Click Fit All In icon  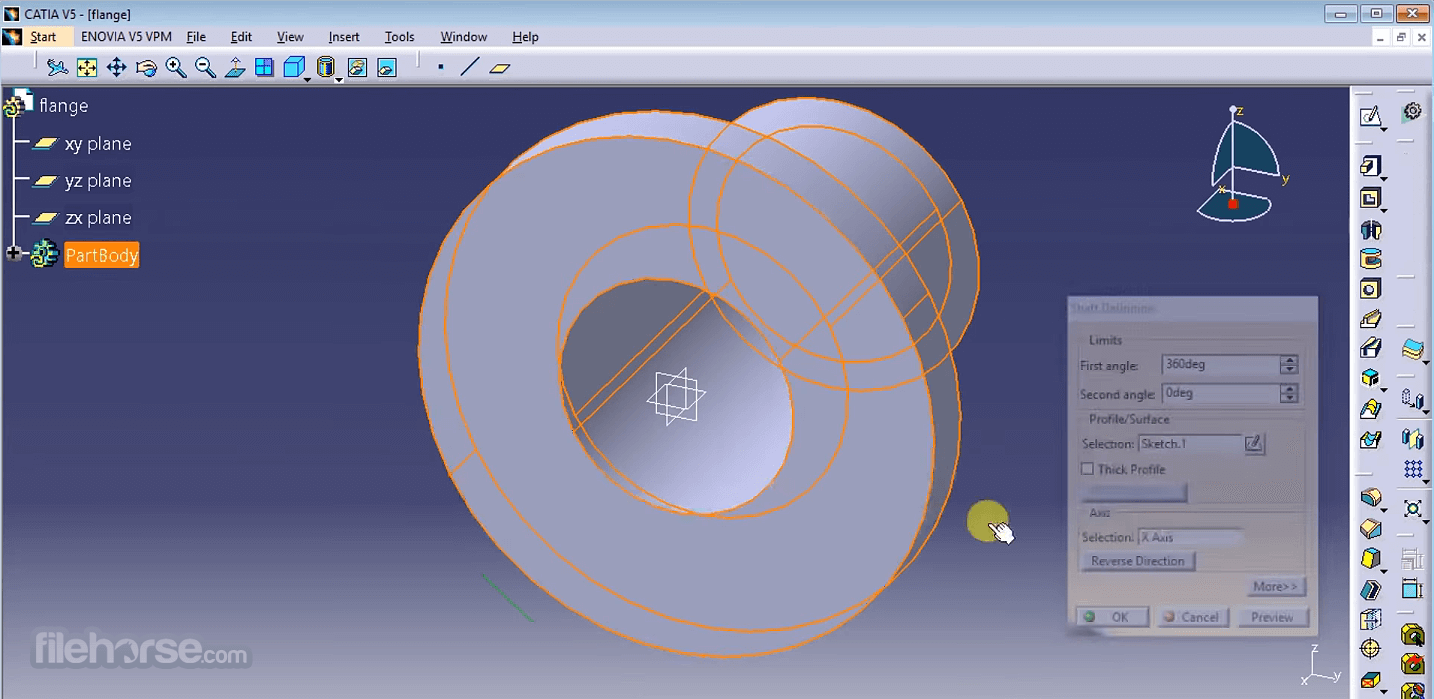click(87, 67)
